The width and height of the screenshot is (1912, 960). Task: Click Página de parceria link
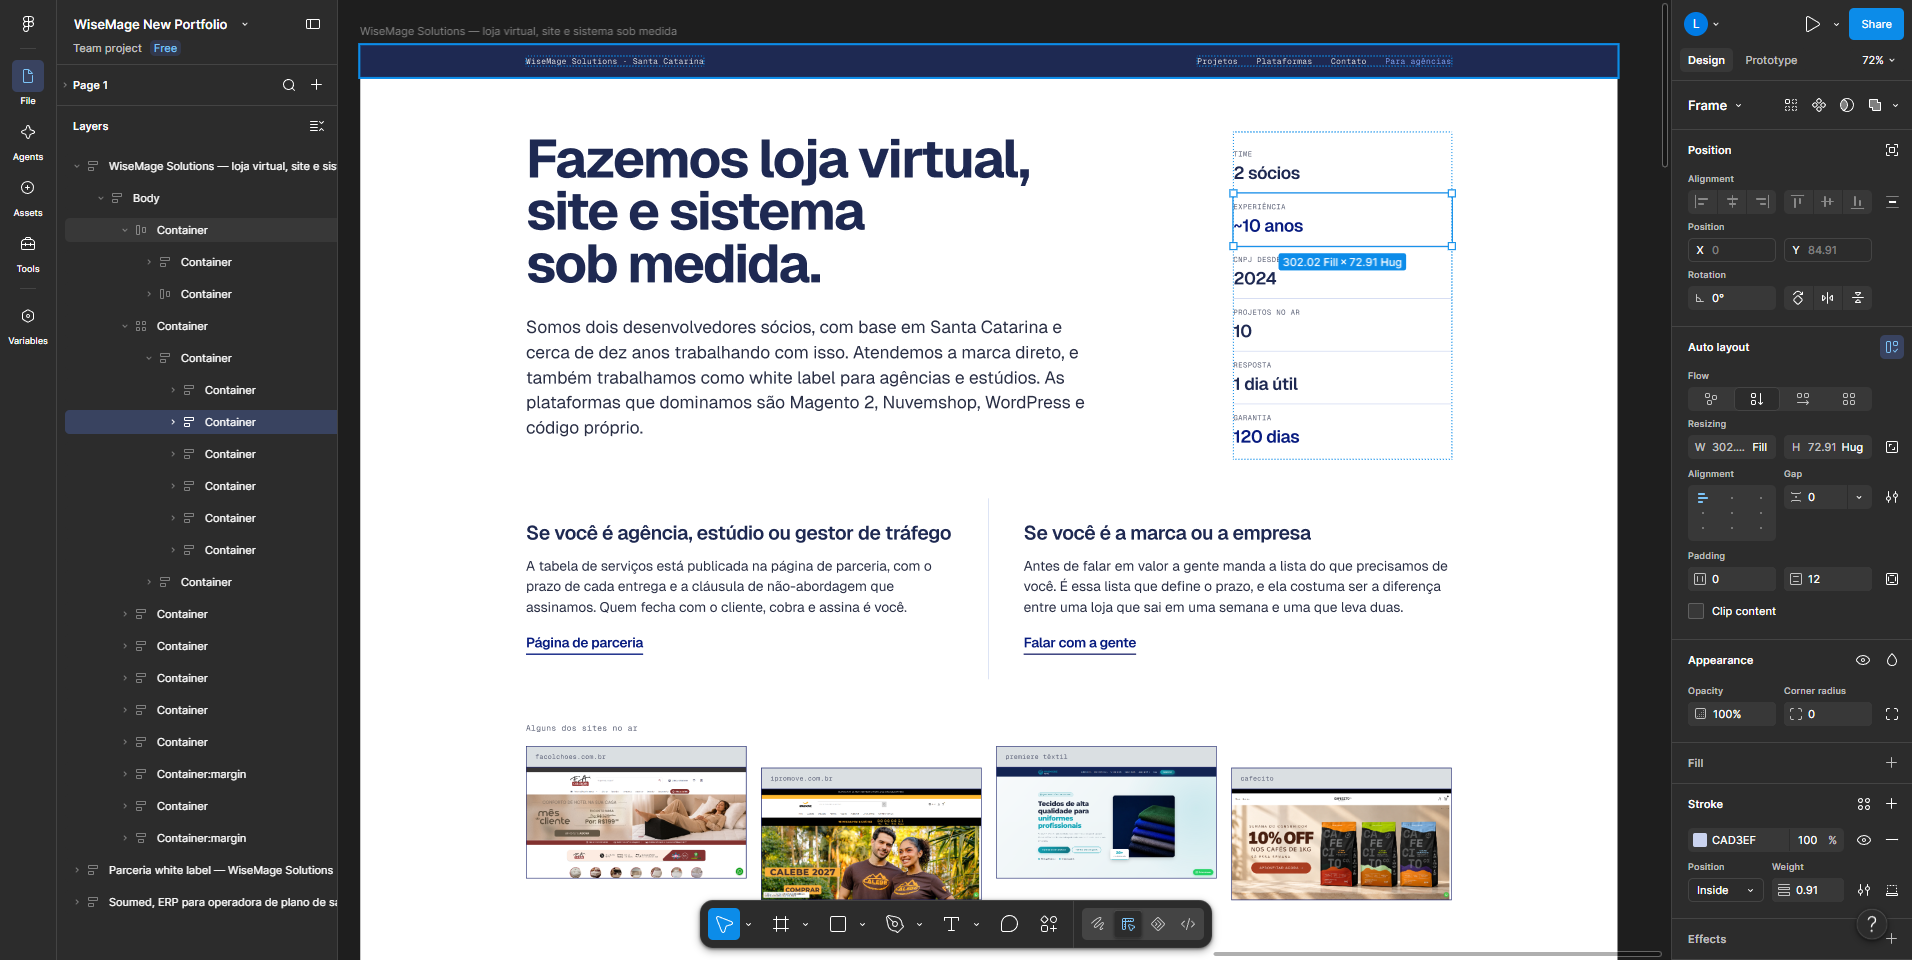[584, 643]
